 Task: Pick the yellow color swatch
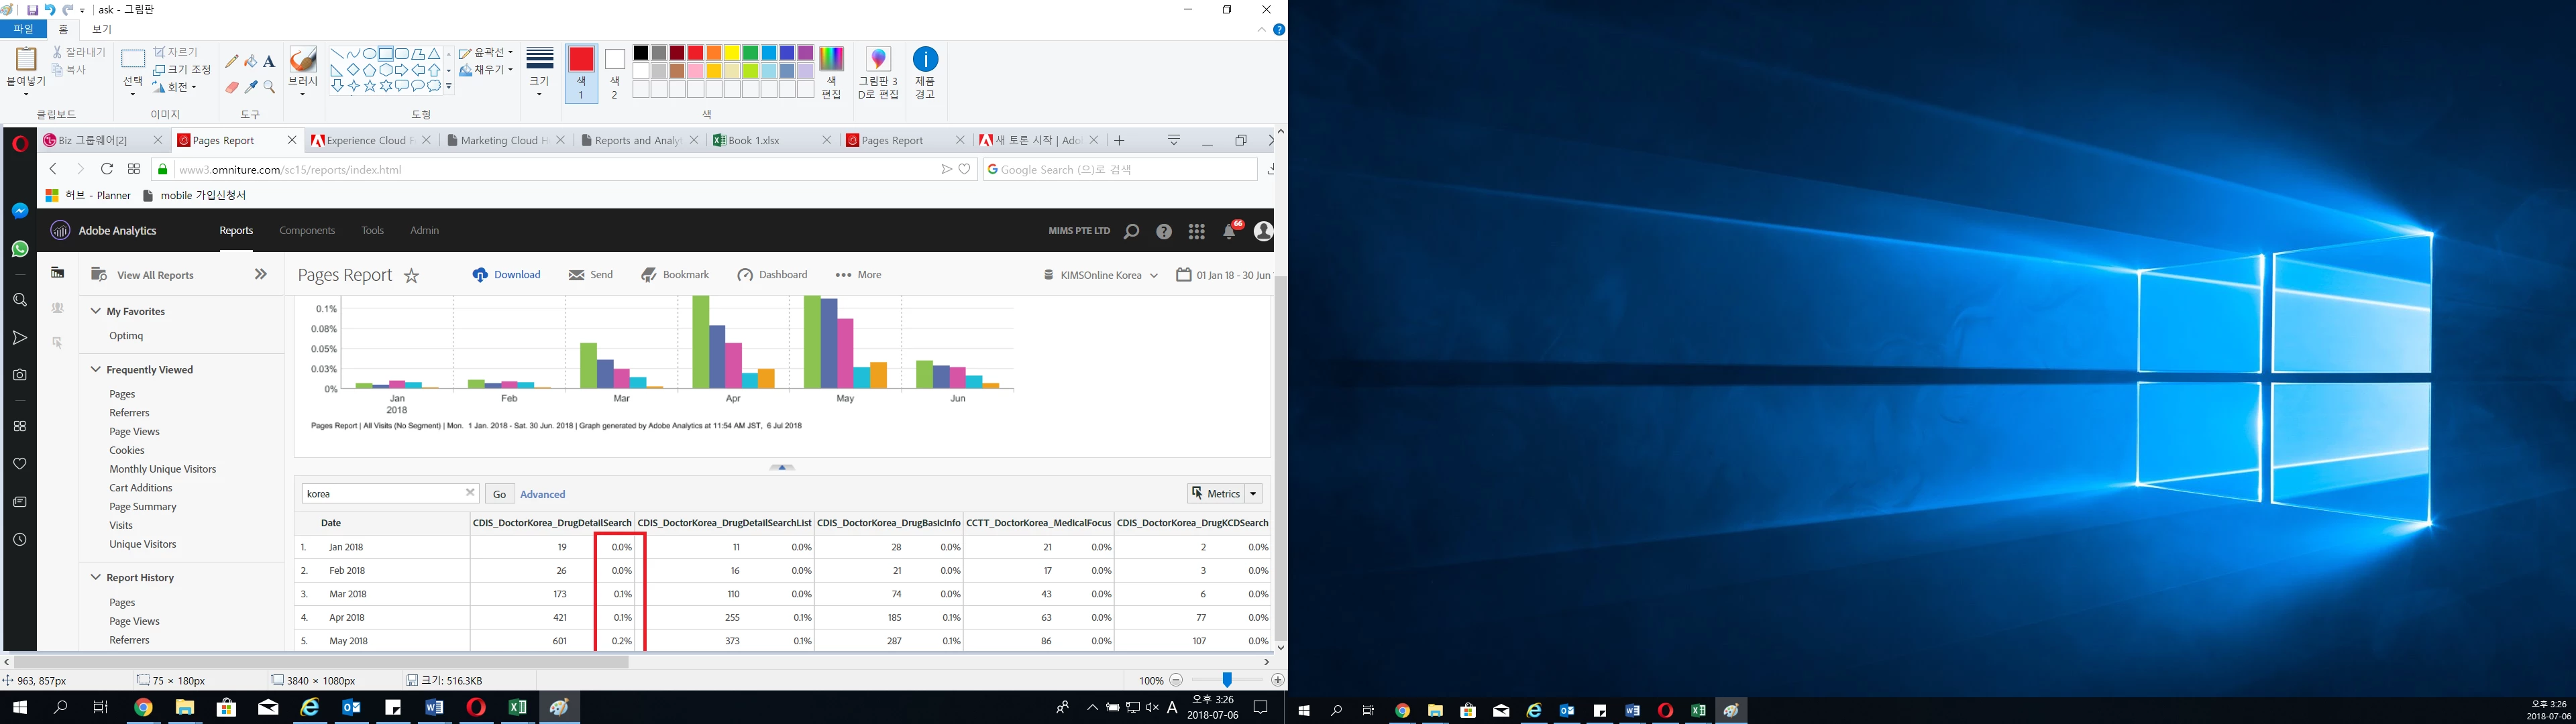pos(732,53)
